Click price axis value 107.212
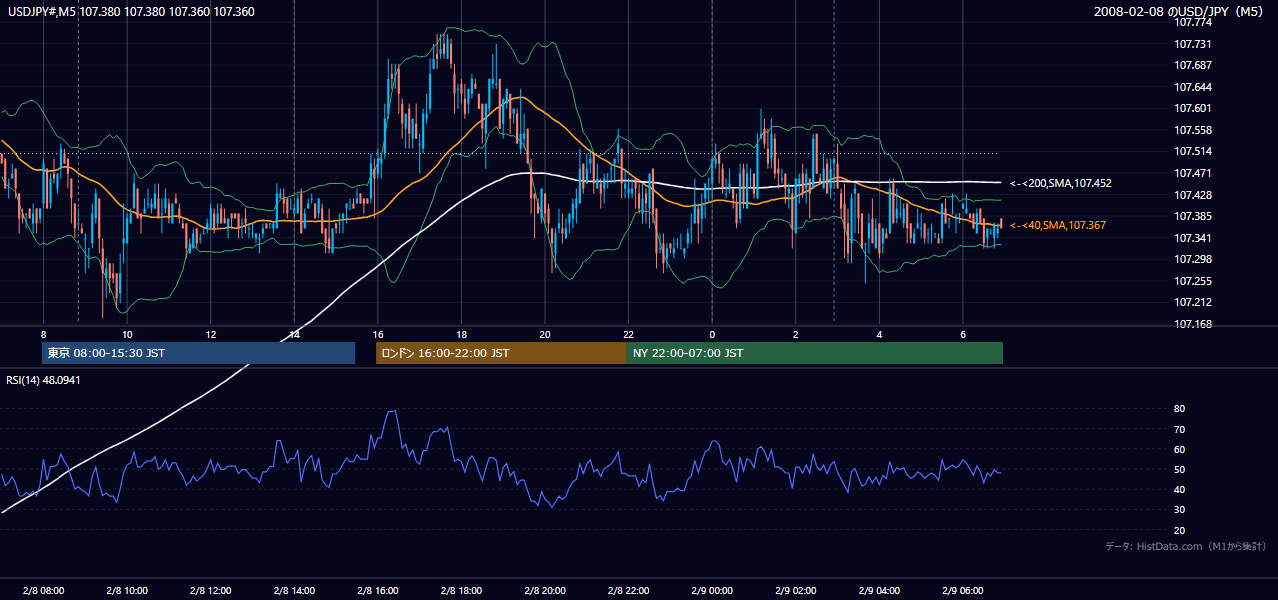The width and height of the screenshot is (1278, 600). (1194, 302)
